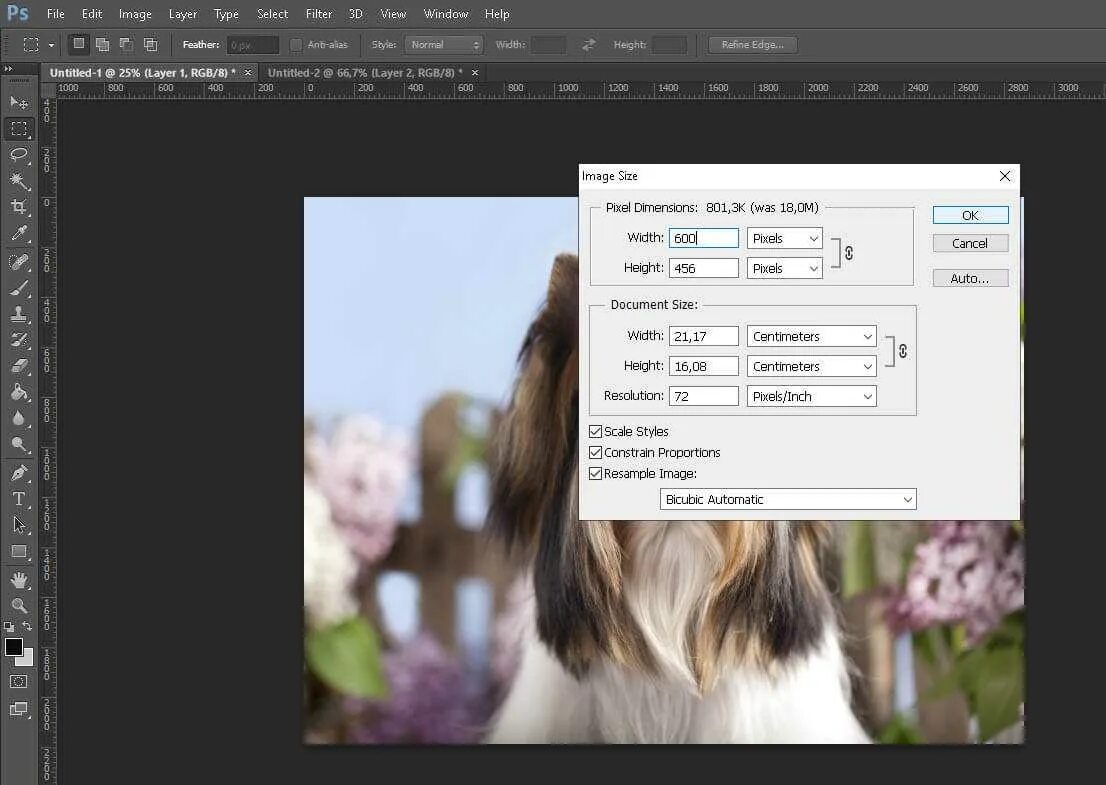Click the black foreground color swatch
1106x785 pixels.
[x=13, y=647]
